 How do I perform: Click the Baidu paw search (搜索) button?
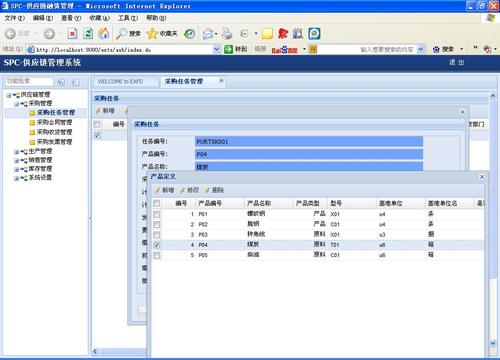[443, 49]
